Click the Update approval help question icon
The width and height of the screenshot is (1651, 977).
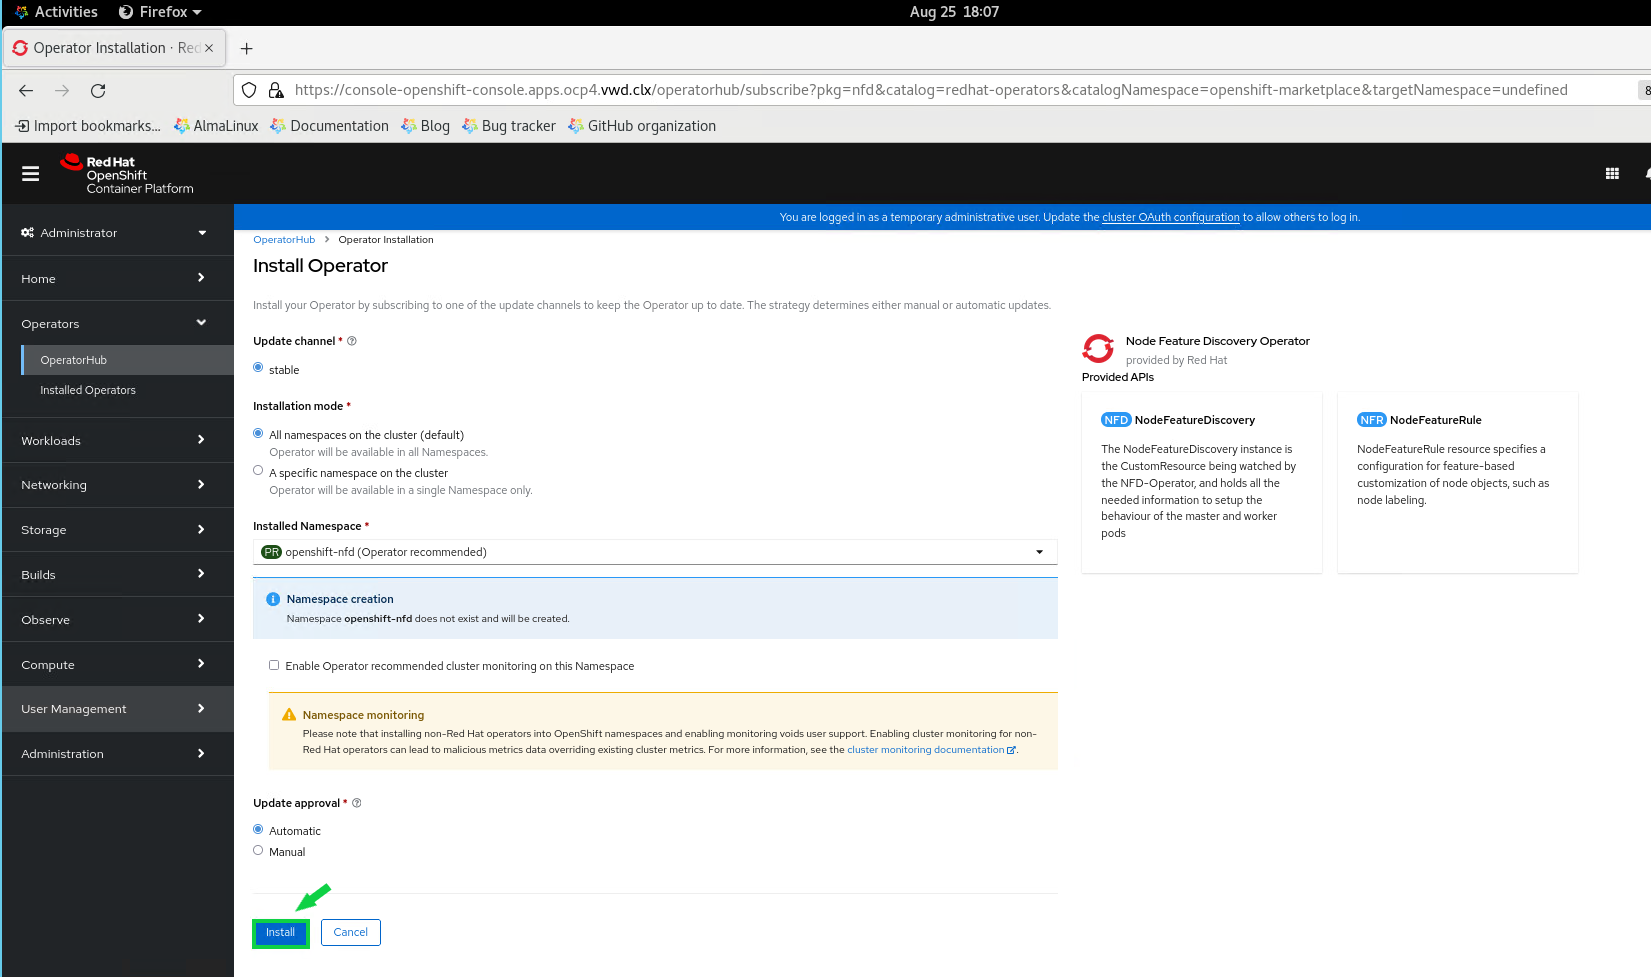click(357, 803)
